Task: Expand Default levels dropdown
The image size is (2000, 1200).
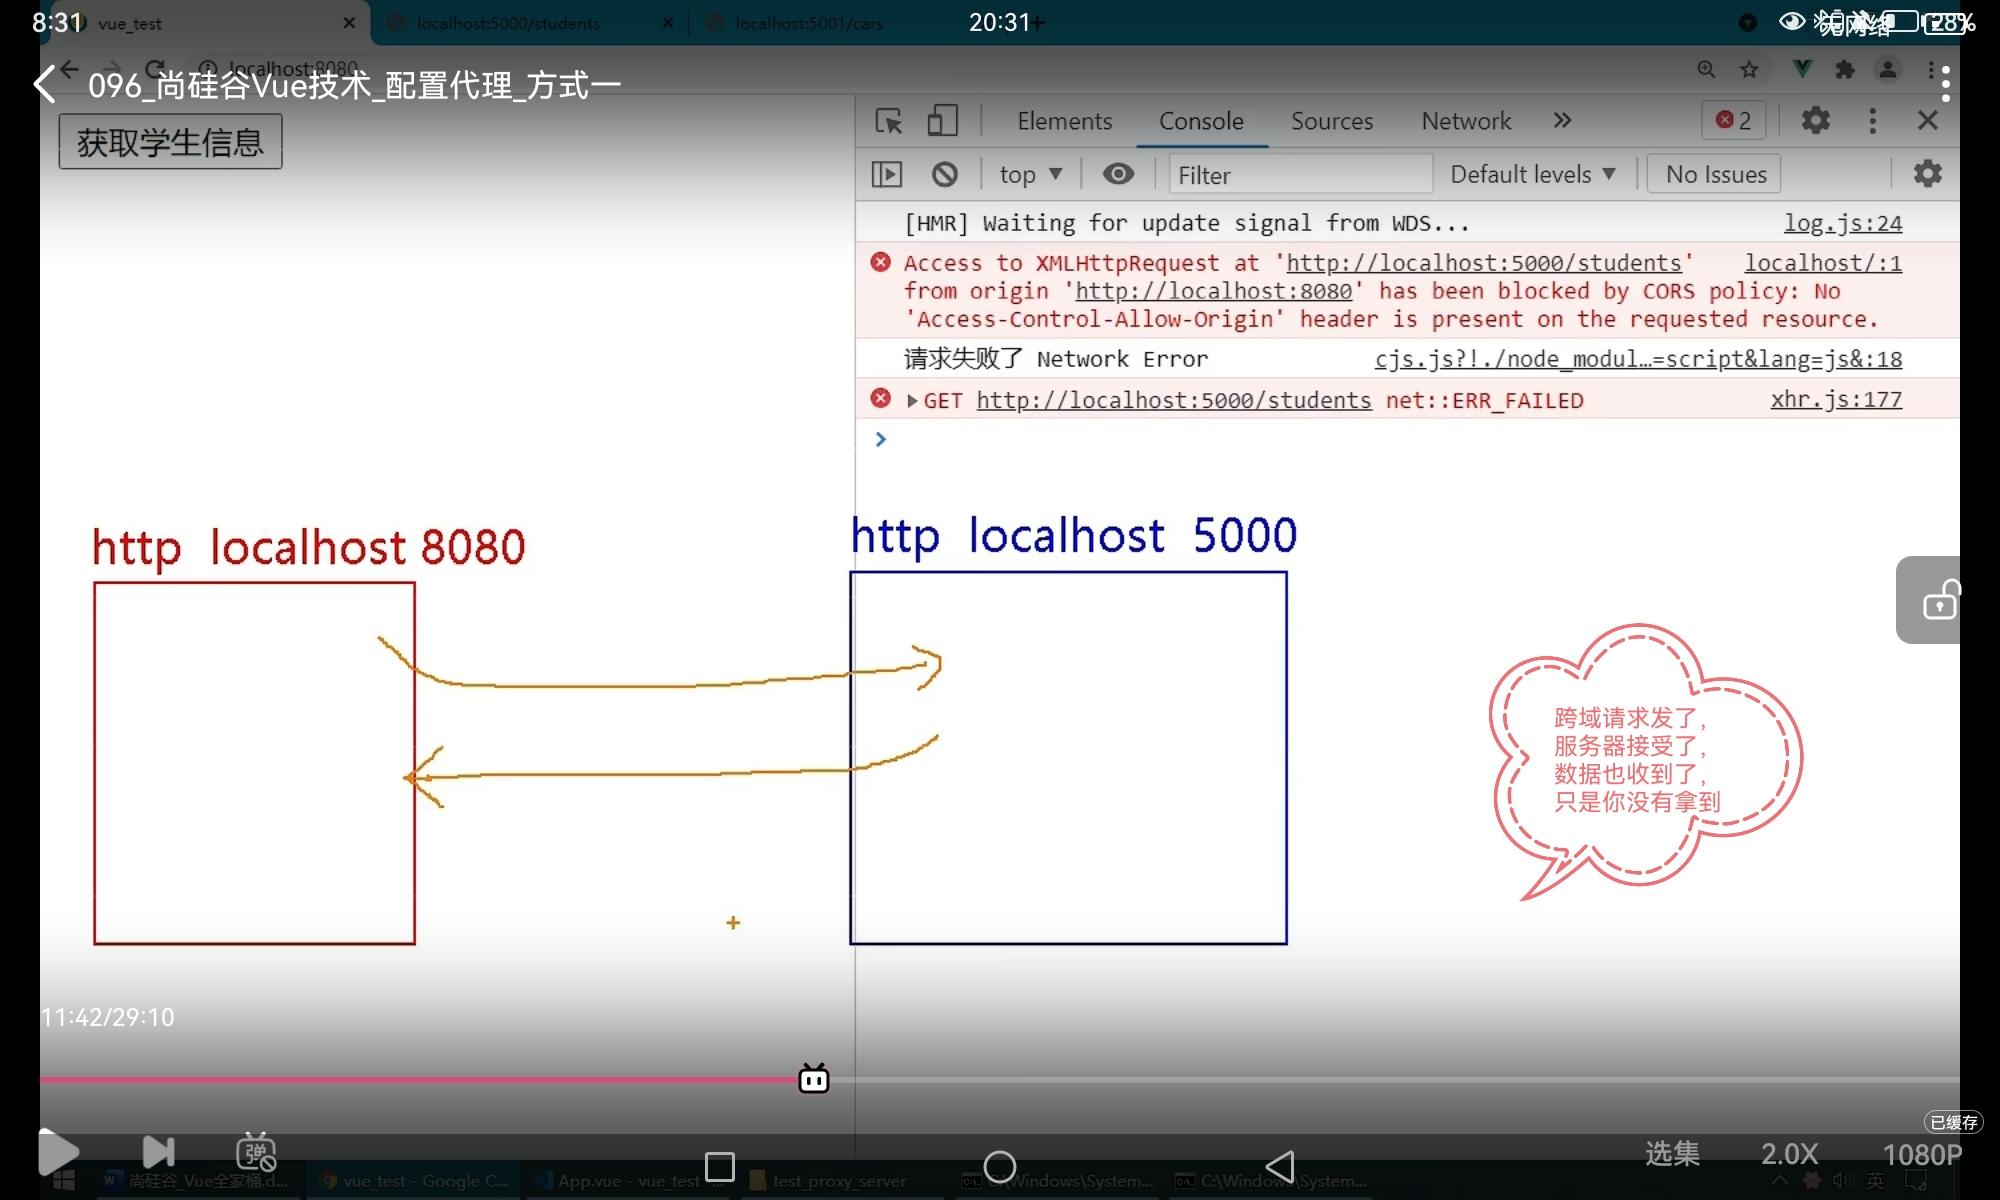Action: click(1532, 175)
